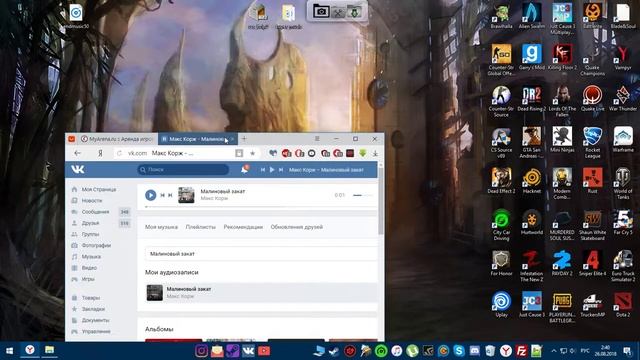640x360 pixels.
Task: Click the heart extension icon in the toolbar
Action: click(x=273, y=153)
